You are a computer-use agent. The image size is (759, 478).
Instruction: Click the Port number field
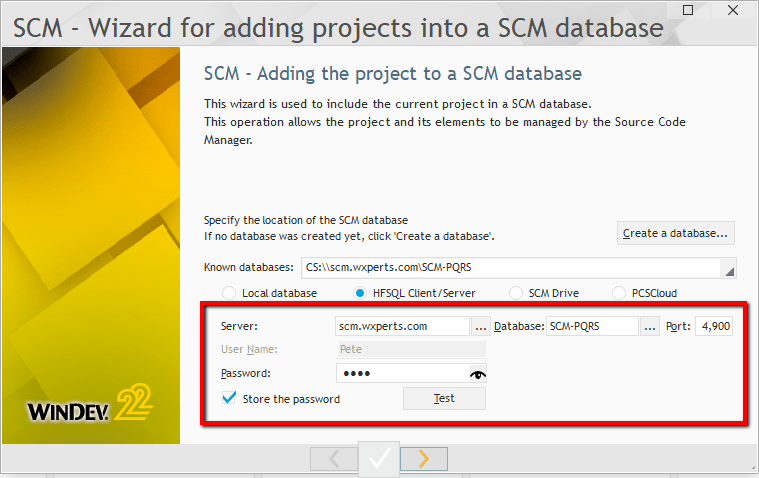pyautogui.click(x=714, y=326)
